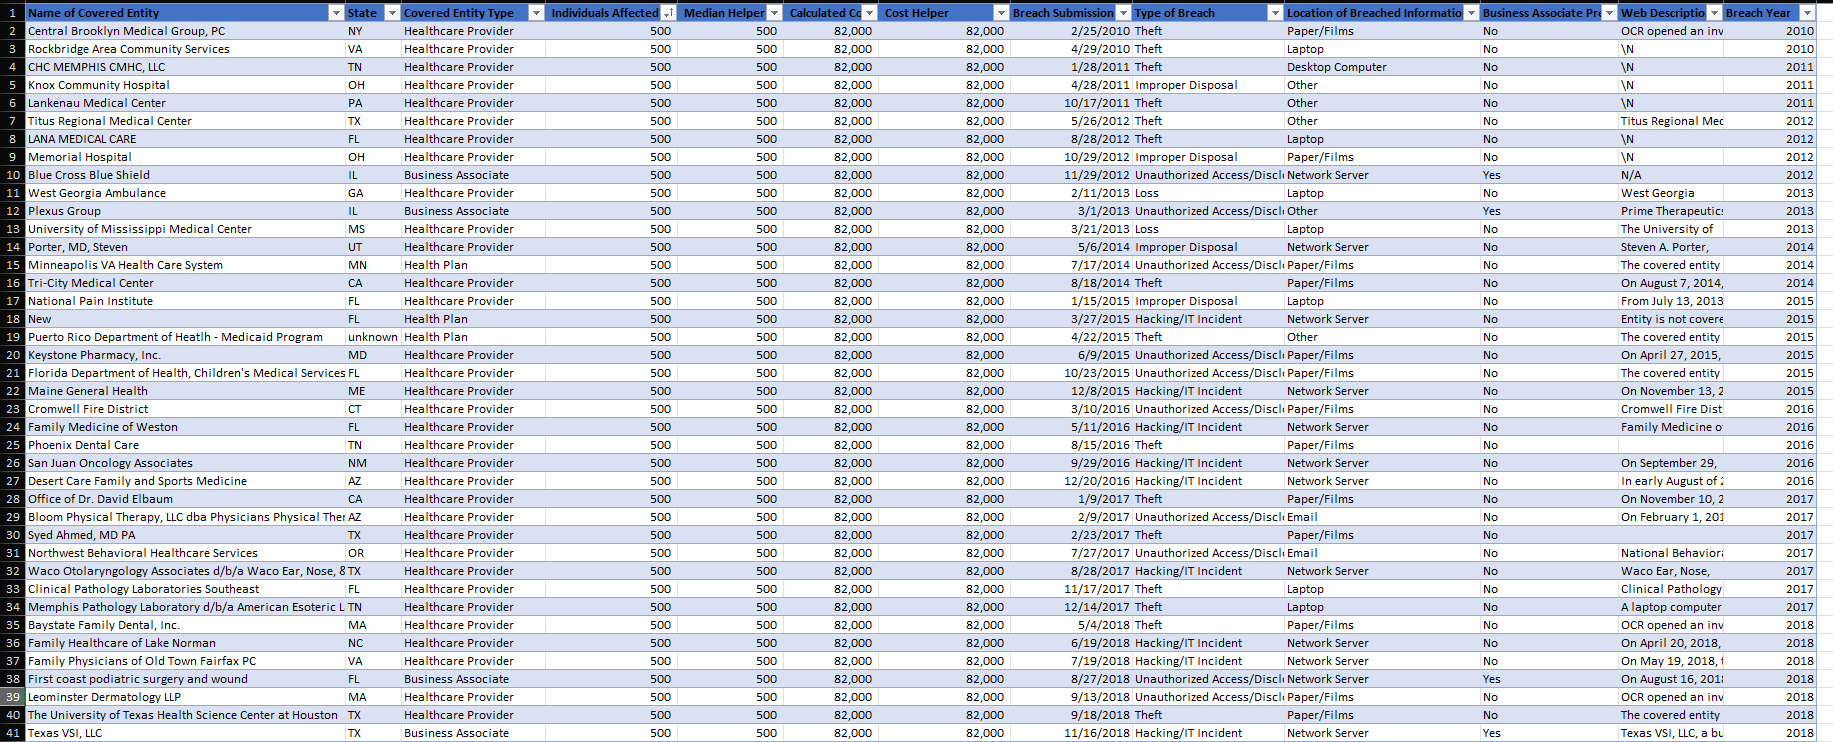Screen dimensions: 1833x742
Task: Select the cell Tri-City Medical Center
Action: (x=185, y=283)
